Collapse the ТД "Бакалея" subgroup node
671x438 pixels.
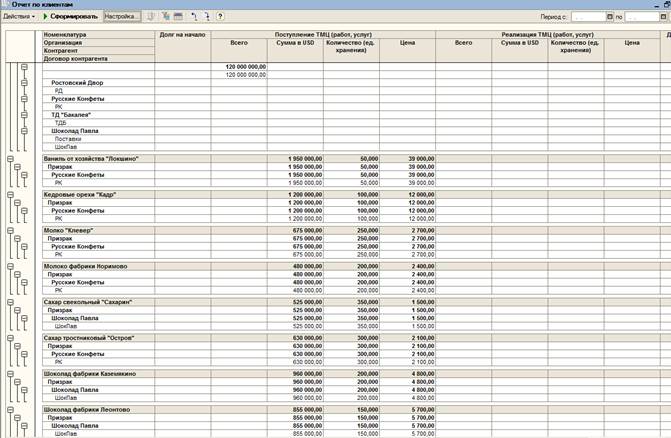[24, 115]
